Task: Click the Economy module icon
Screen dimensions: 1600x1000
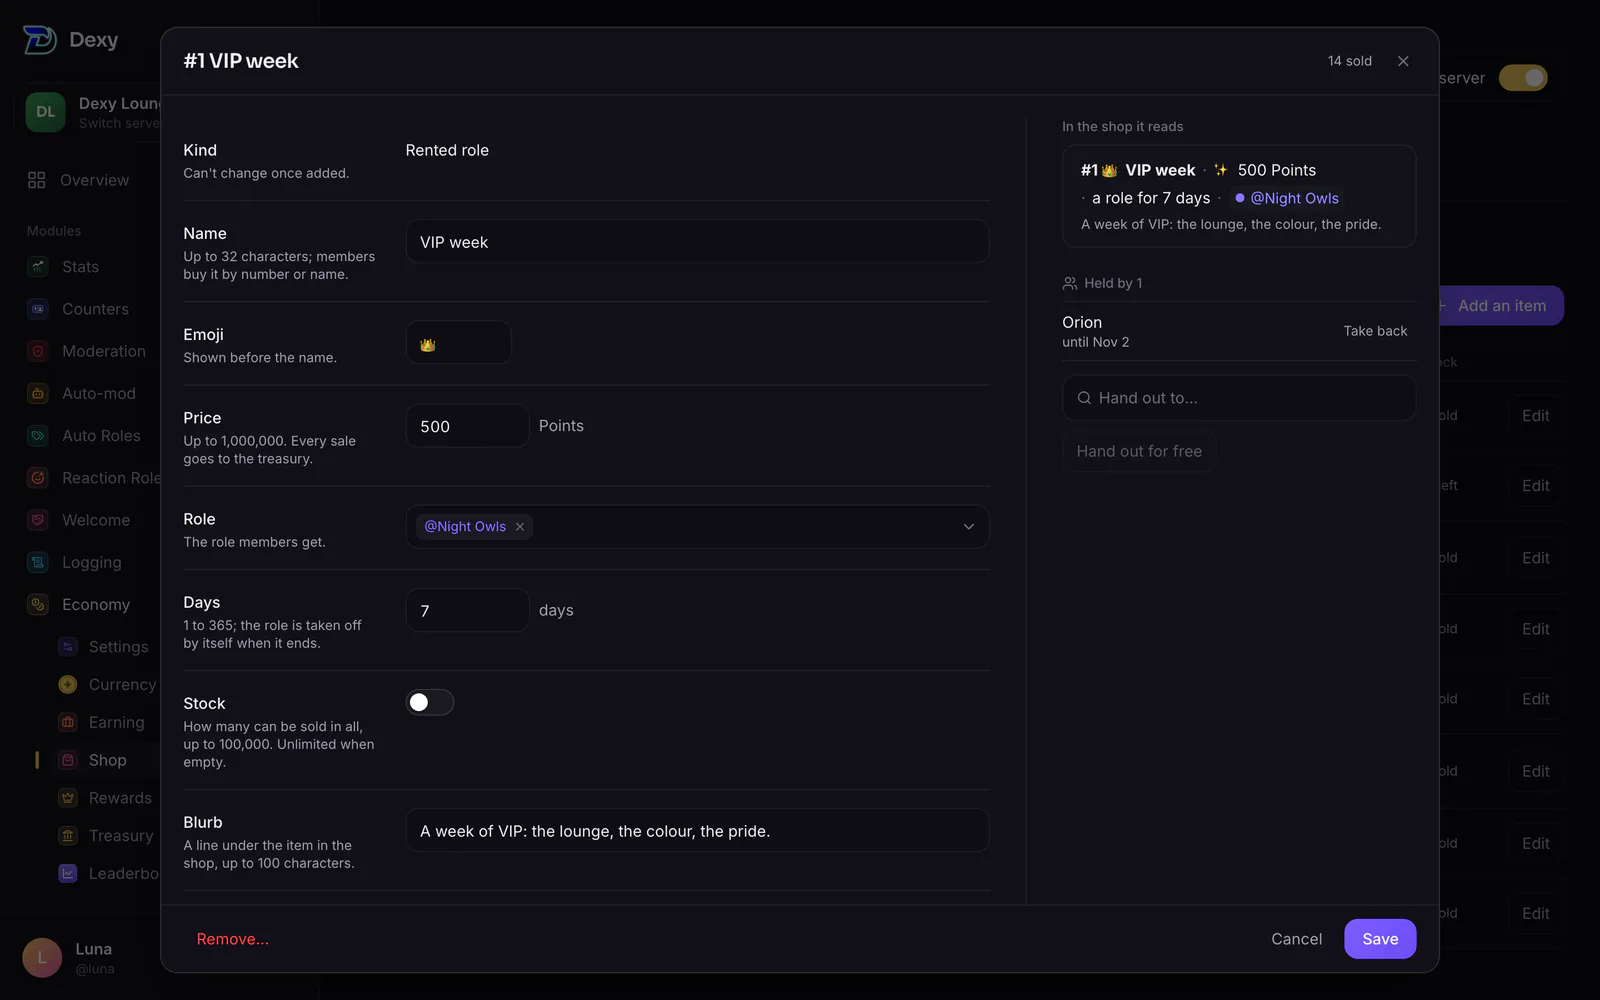Action: click(38, 604)
